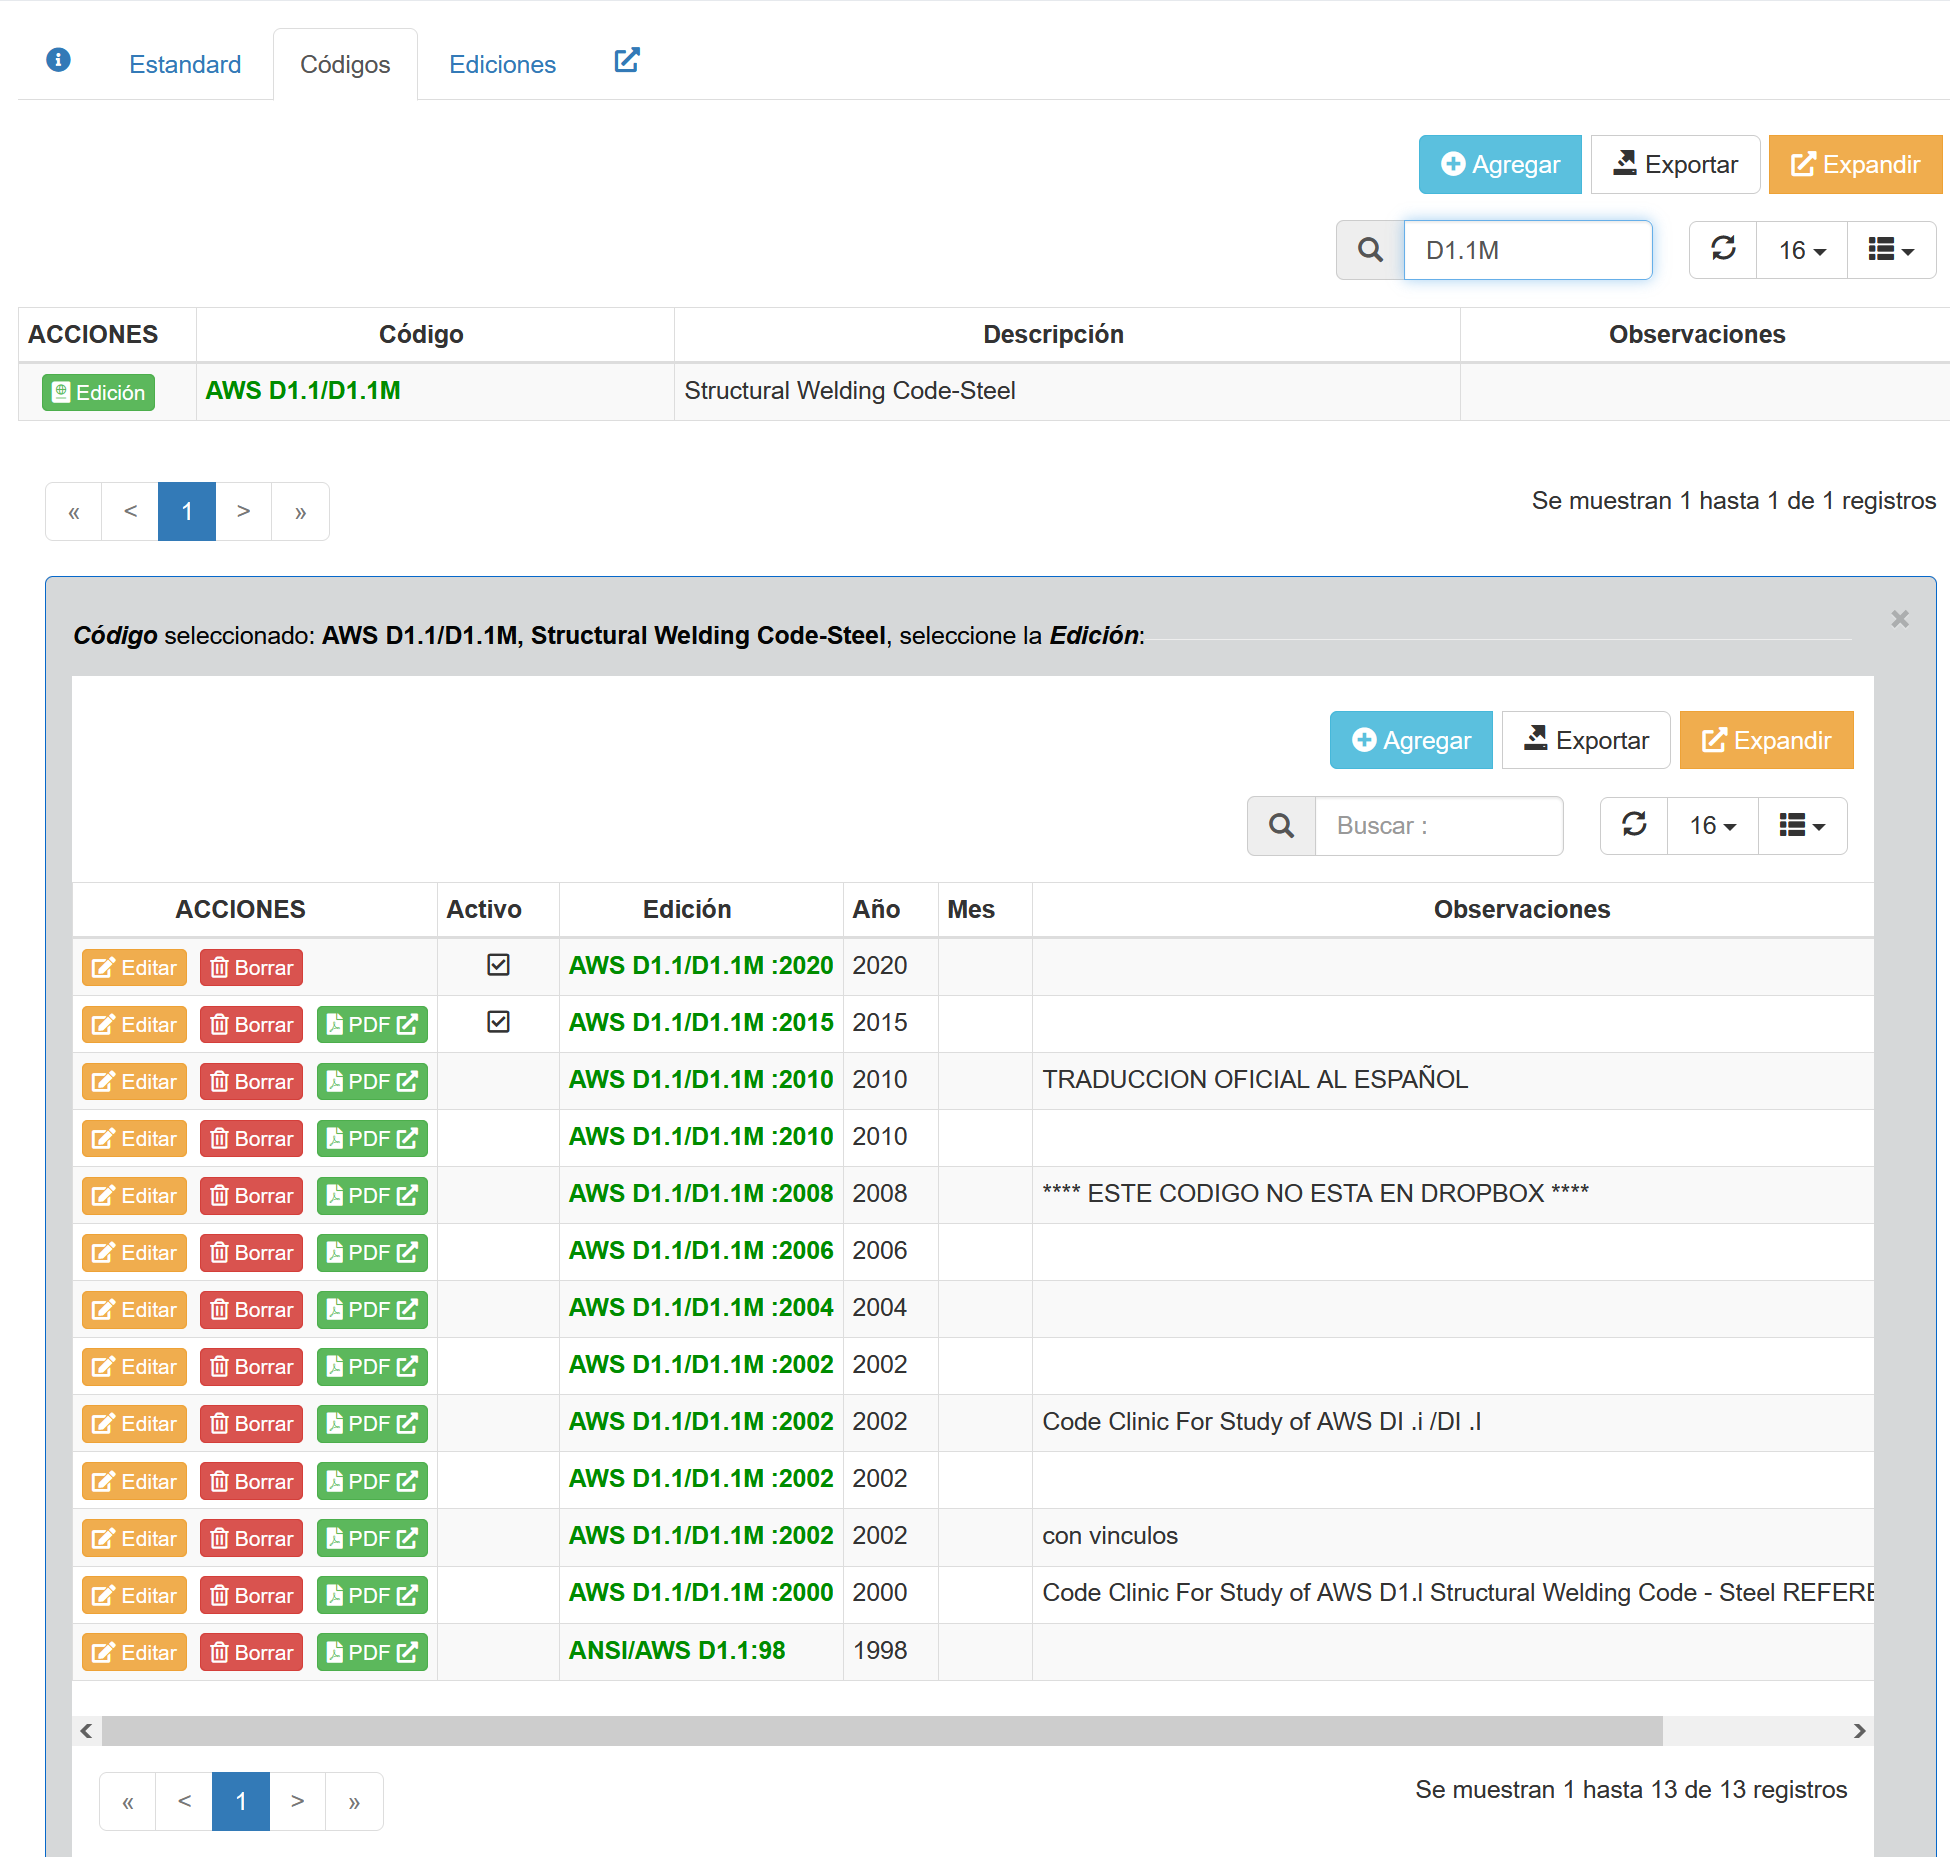Switch to the Ediciones tab

click(502, 65)
